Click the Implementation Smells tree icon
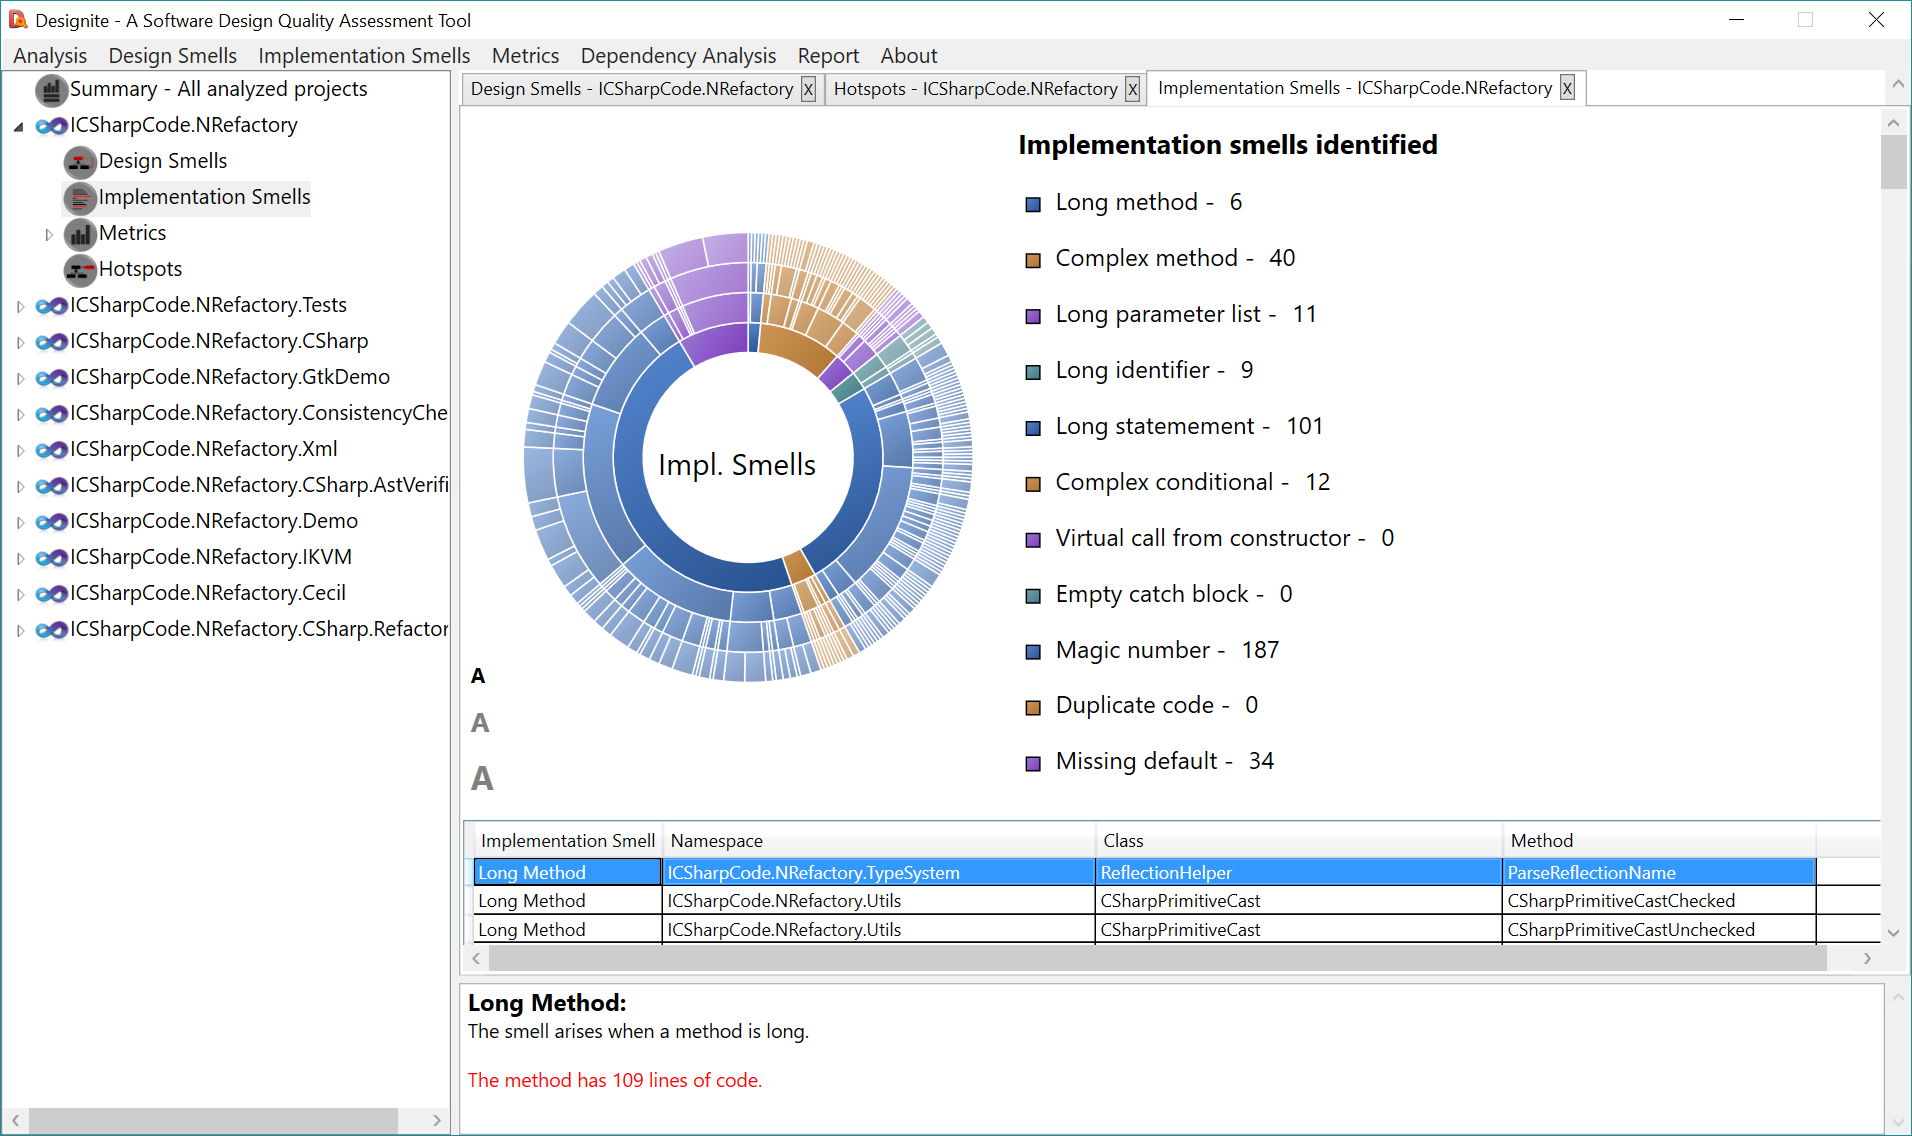1912x1136 pixels. pyautogui.click(x=80, y=198)
